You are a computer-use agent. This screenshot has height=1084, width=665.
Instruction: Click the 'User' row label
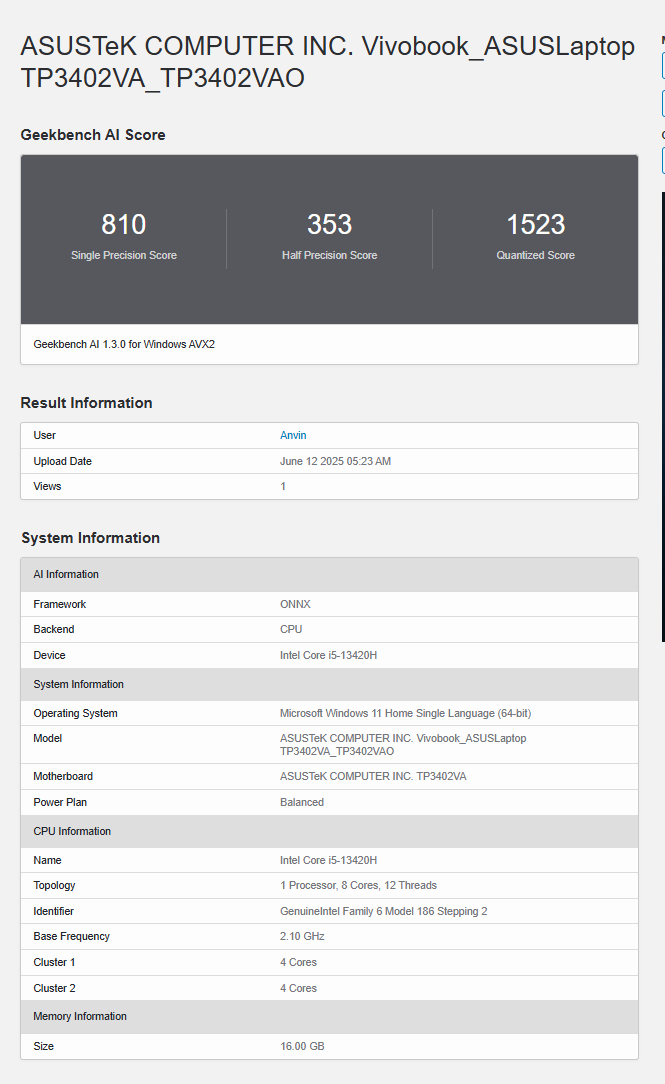45,435
